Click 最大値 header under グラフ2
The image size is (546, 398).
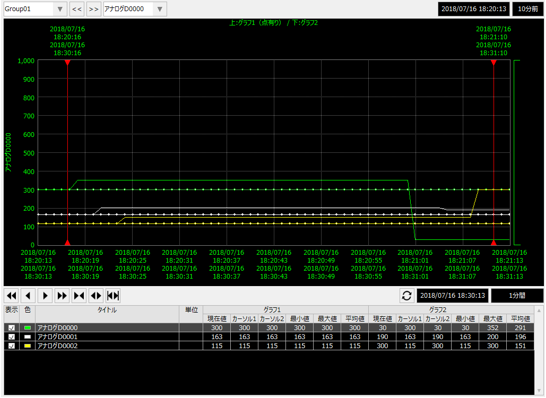pyautogui.click(x=493, y=319)
